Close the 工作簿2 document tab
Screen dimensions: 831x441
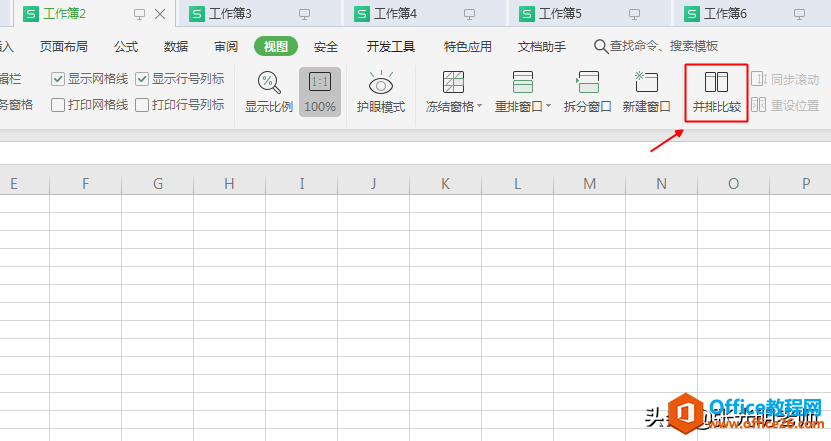(160, 14)
